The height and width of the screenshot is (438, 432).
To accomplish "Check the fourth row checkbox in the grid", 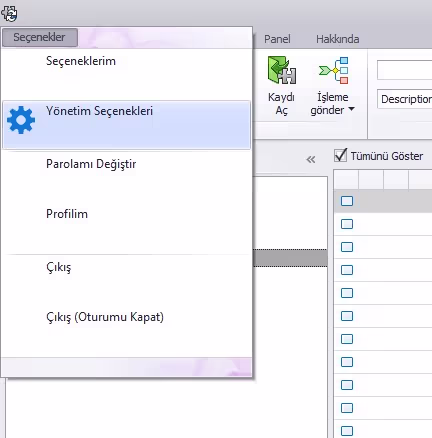I will pyautogui.click(x=347, y=270).
